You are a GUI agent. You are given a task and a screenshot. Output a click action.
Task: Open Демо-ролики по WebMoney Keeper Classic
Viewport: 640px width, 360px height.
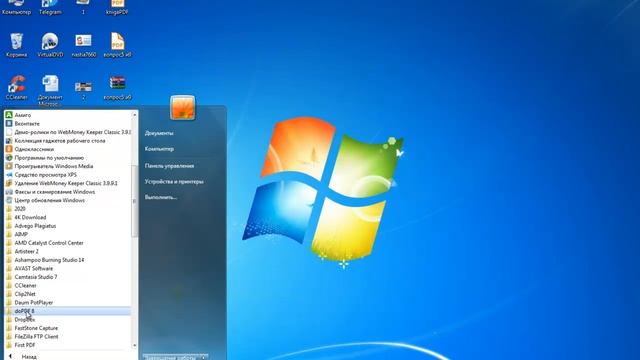(68, 132)
